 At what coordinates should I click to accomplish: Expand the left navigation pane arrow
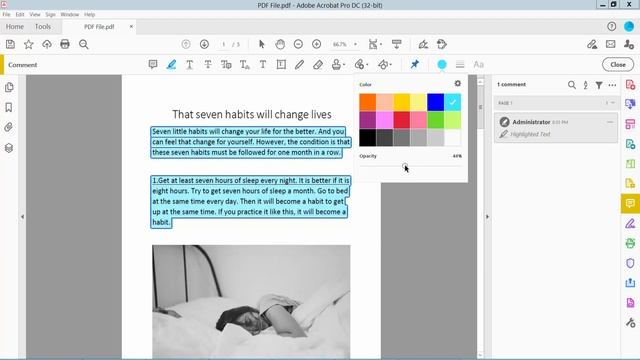(x=22, y=217)
